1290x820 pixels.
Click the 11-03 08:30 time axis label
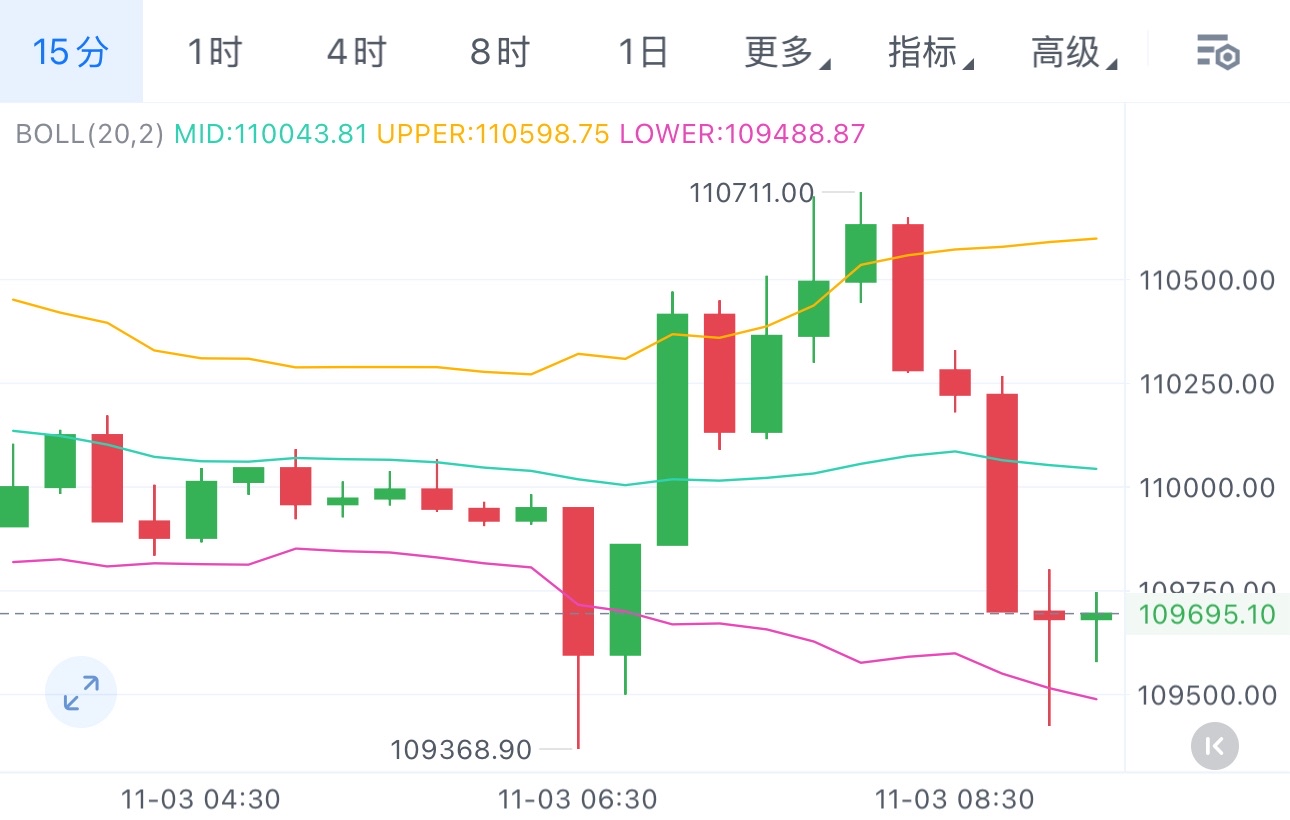point(954,800)
